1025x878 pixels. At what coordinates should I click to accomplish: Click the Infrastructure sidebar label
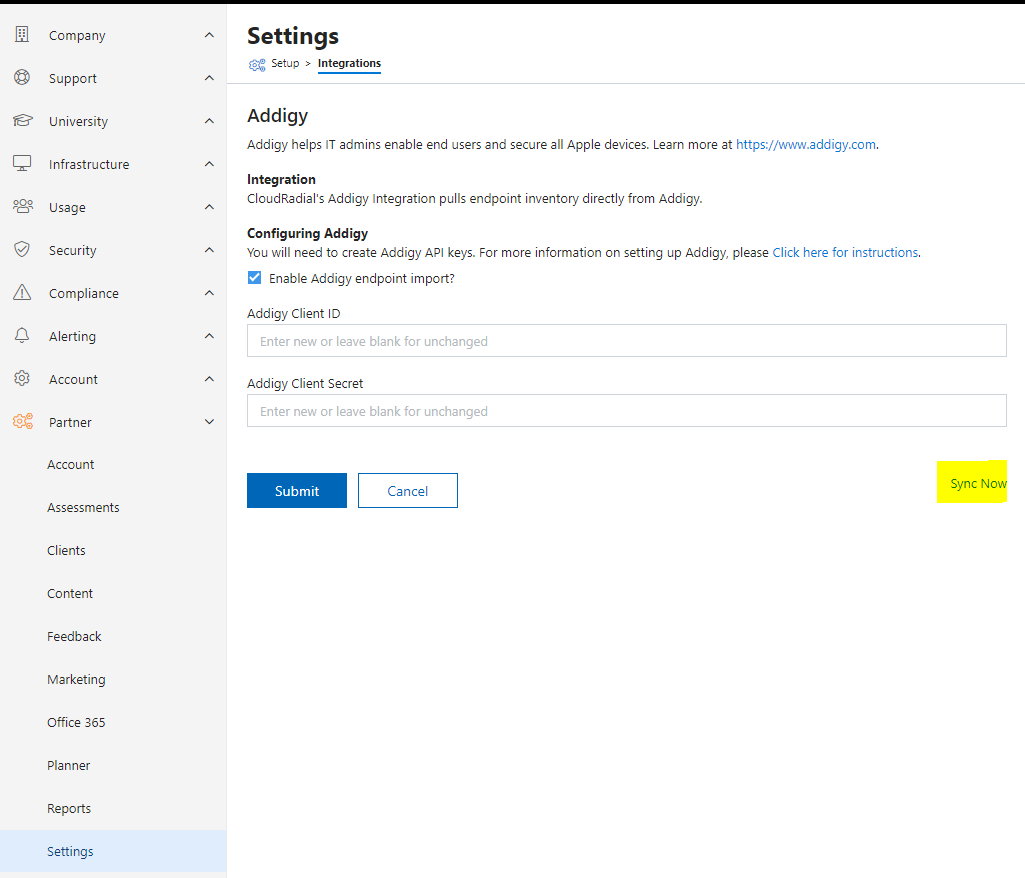(x=89, y=164)
